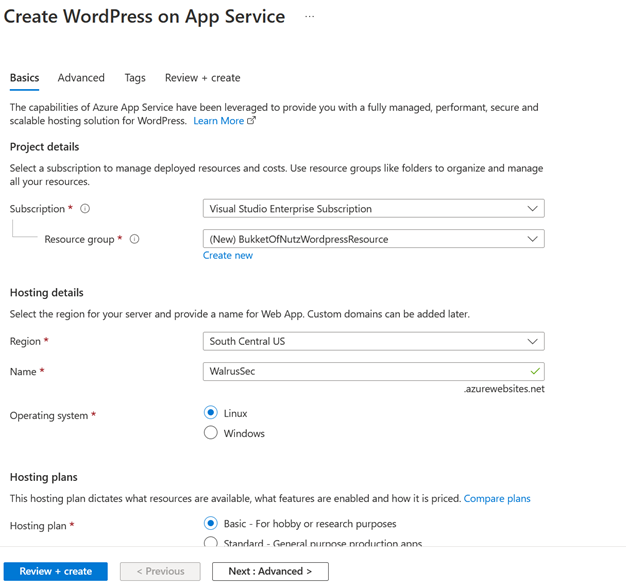Open the Resource group dropdown
This screenshot has height=587, width=626.
[x=374, y=239]
